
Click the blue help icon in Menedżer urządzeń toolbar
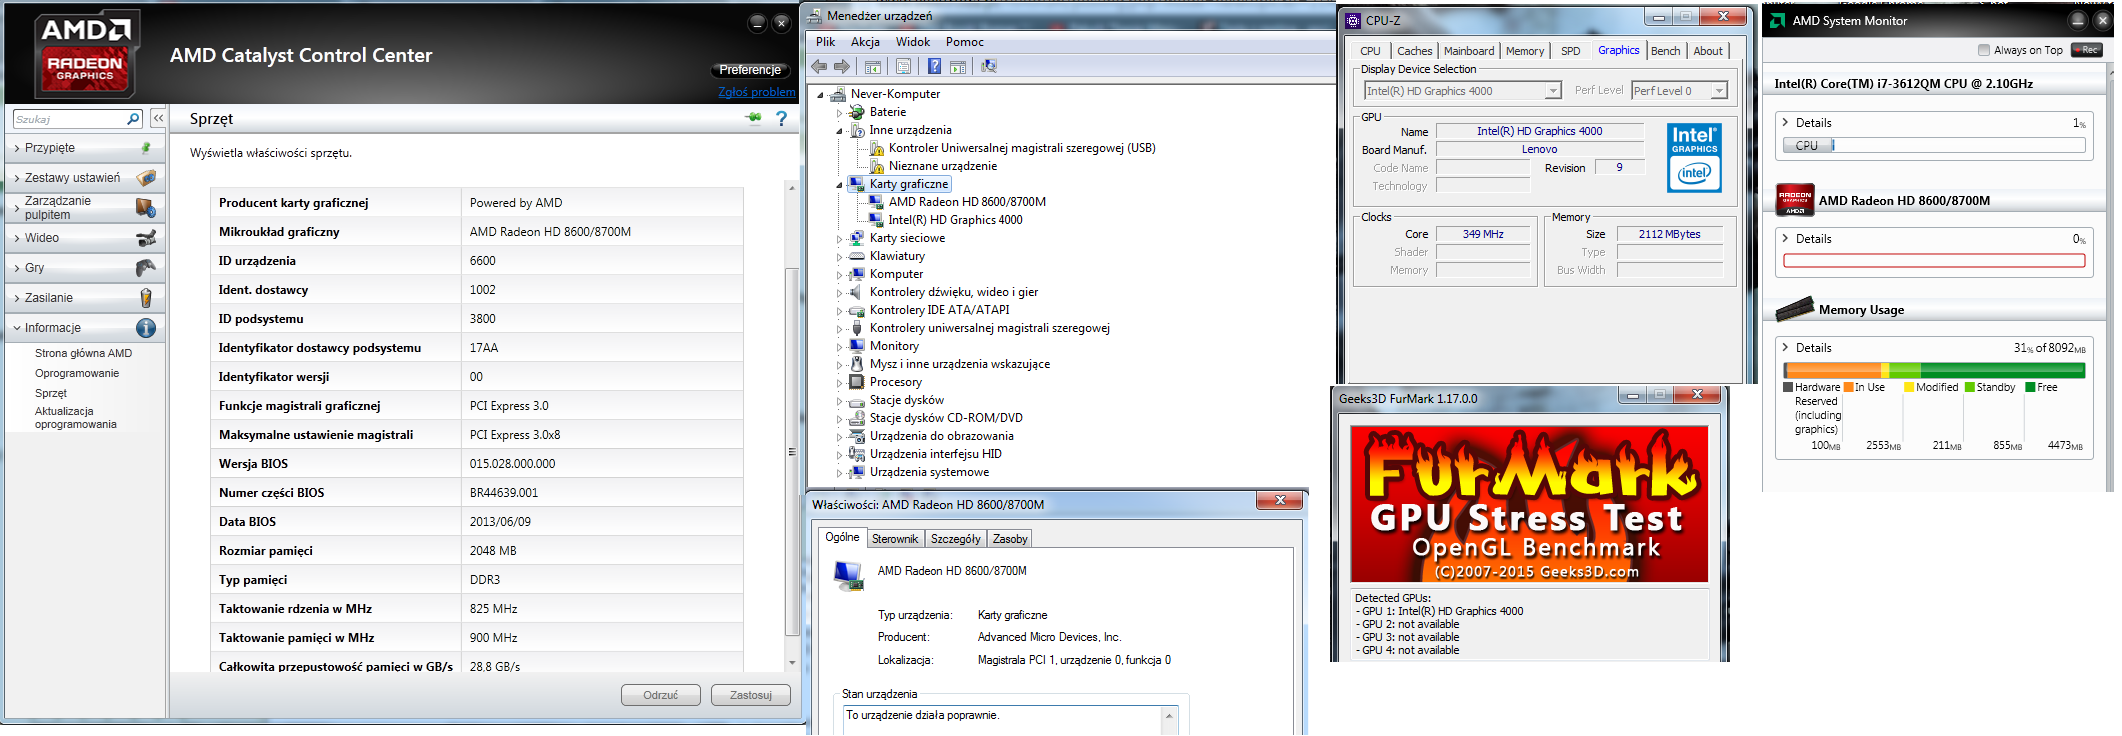coord(934,66)
